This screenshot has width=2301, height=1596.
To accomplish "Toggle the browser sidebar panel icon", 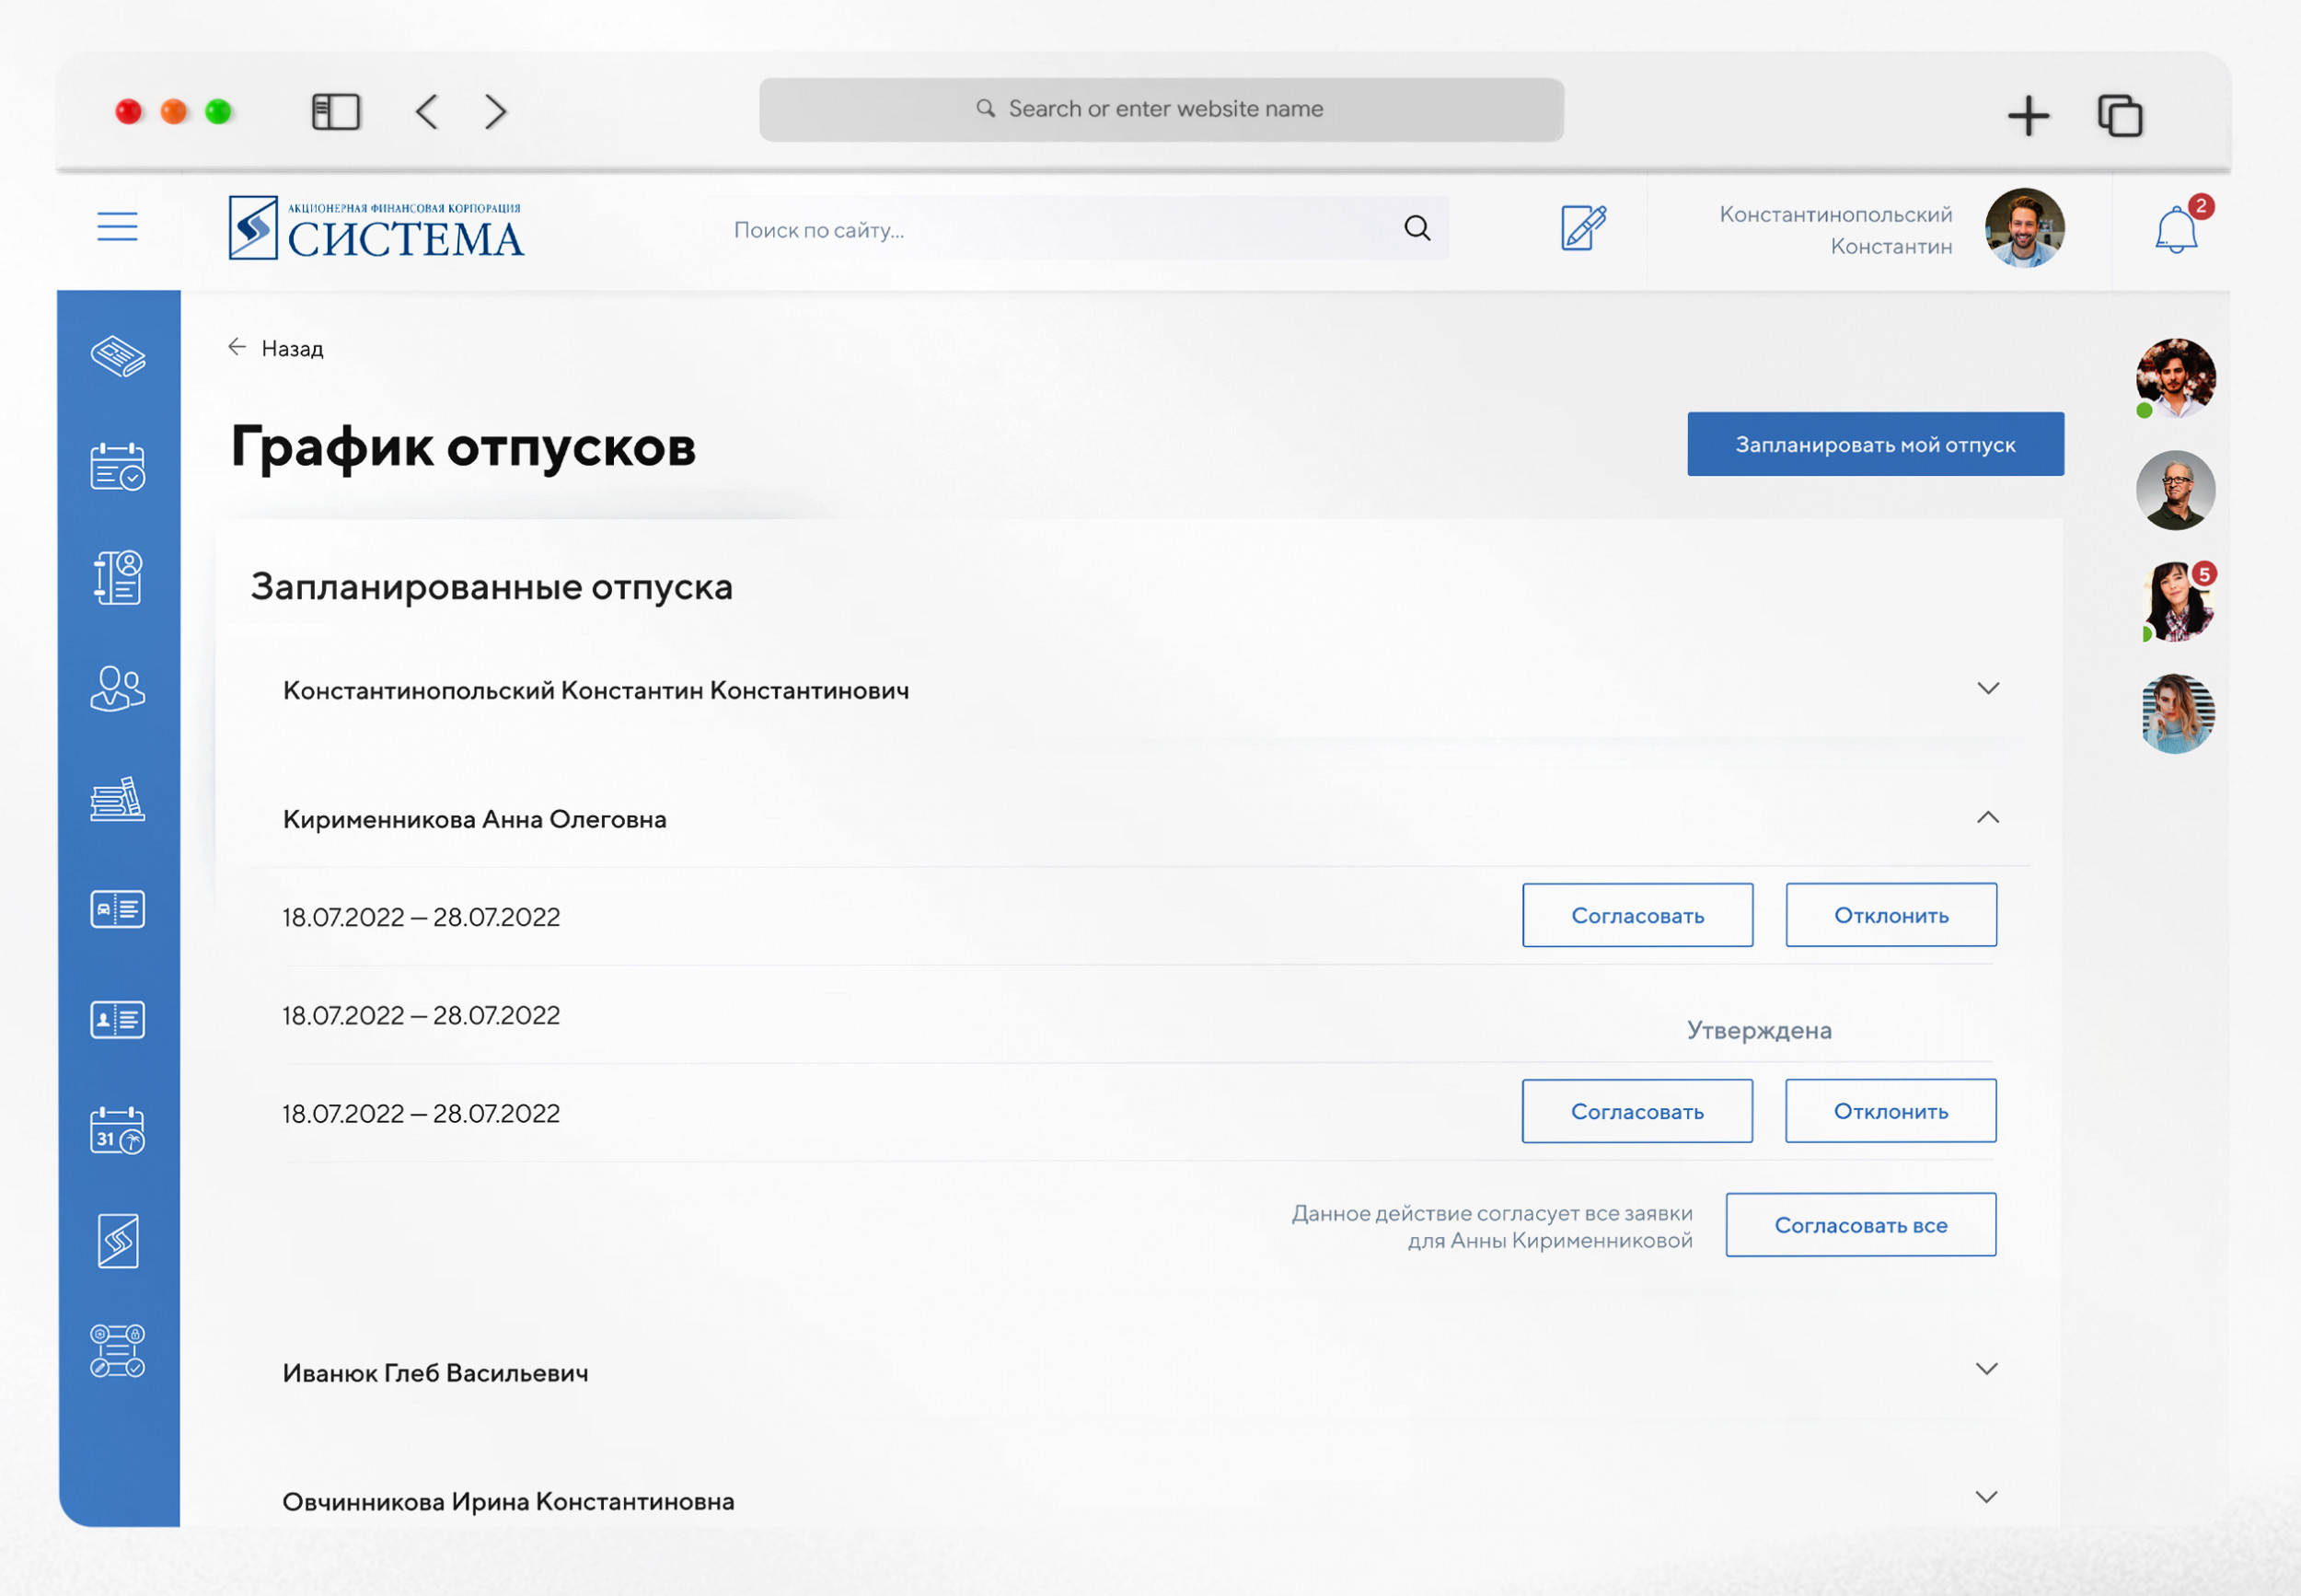I will (x=336, y=112).
